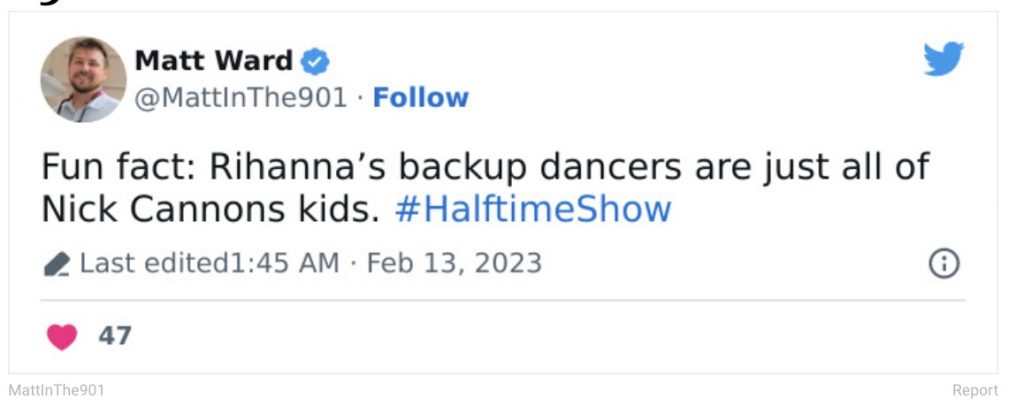
Task: Click the Nick Cannons kids text
Action: pos(211,210)
